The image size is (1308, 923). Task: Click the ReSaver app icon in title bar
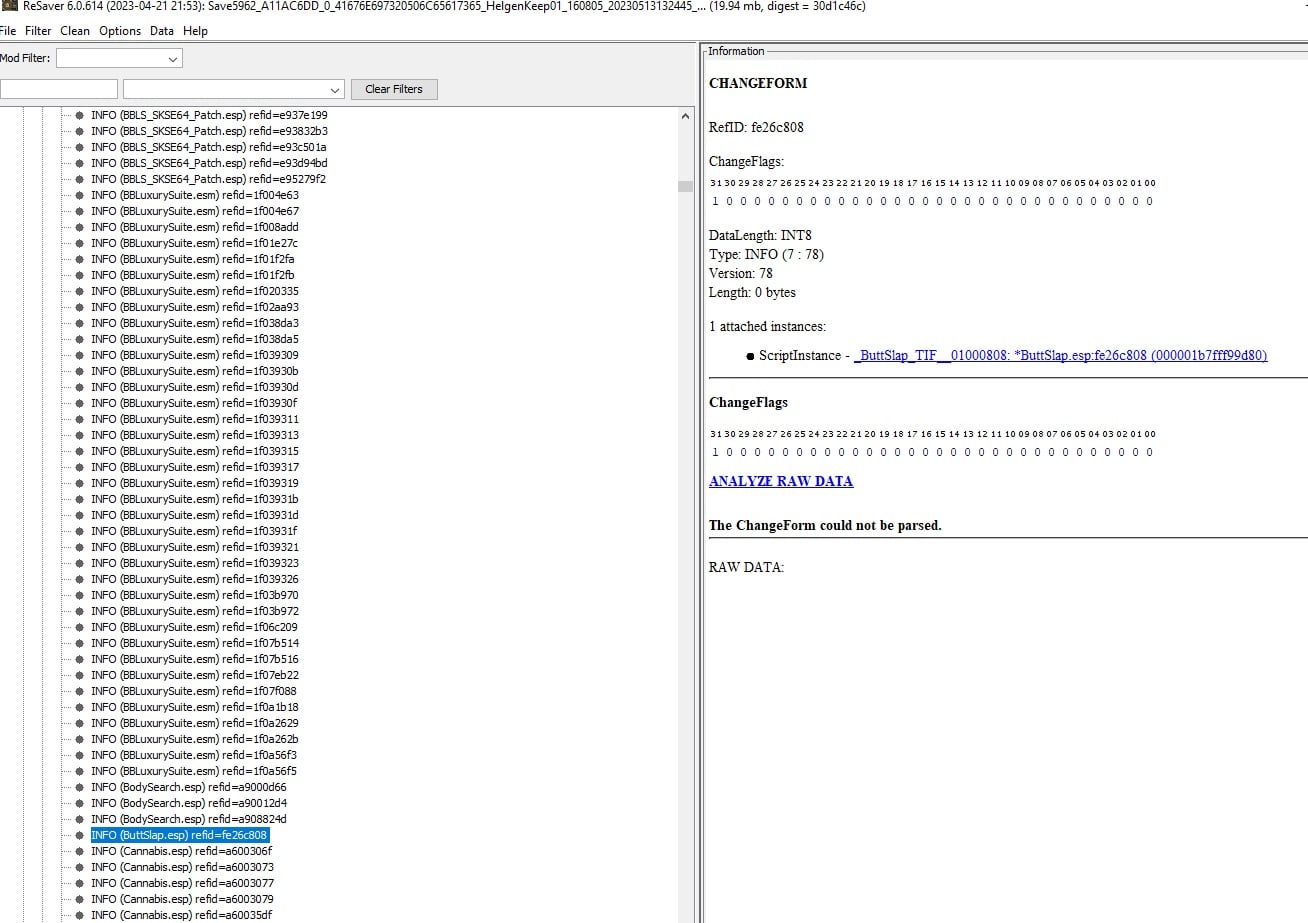coord(9,6)
